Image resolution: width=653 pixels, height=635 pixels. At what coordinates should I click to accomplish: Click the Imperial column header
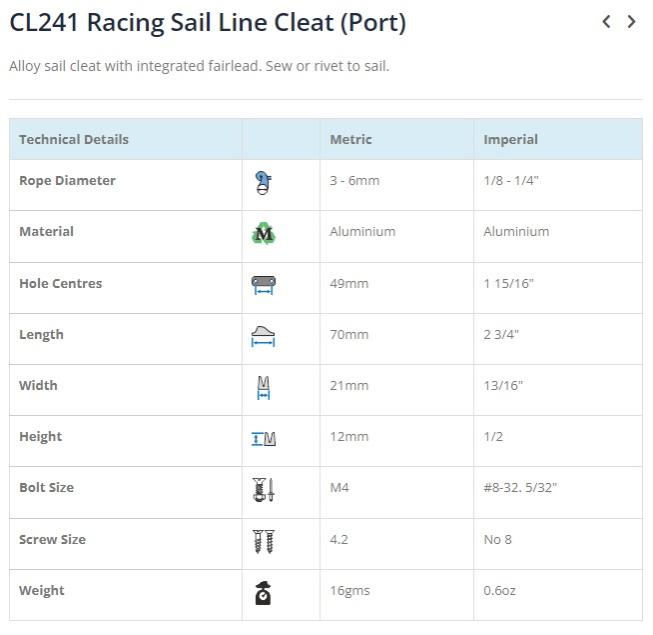tap(510, 139)
